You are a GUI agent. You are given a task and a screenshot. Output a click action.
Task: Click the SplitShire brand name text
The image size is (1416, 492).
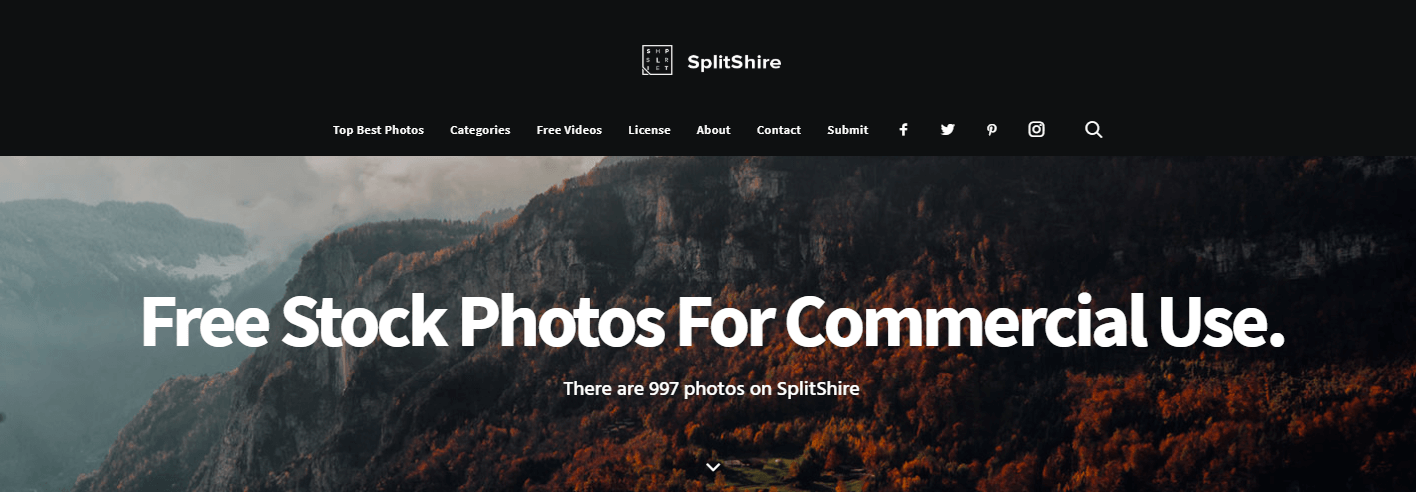click(x=734, y=62)
